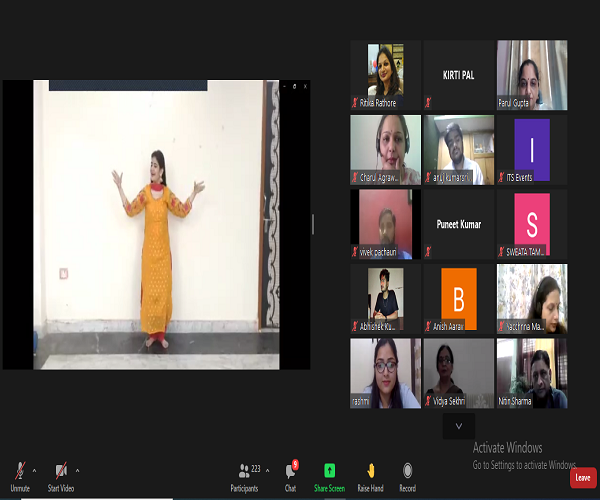Open video options arrow beside Start Video
Image resolution: width=600 pixels, height=500 pixels.
point(77,471)
